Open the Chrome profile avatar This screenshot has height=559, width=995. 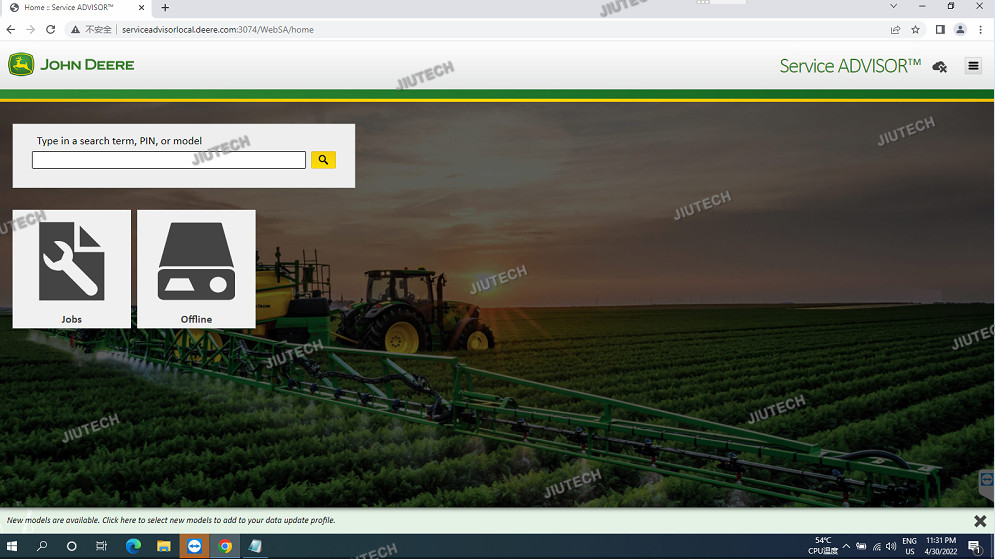click(x=960, y=29)
